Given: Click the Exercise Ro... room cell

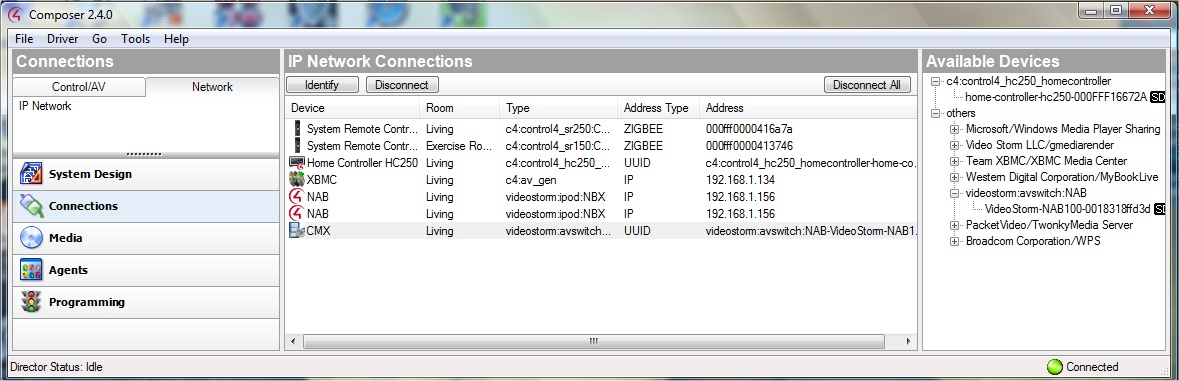Looking at the screenshot, I should pos(459,146).
